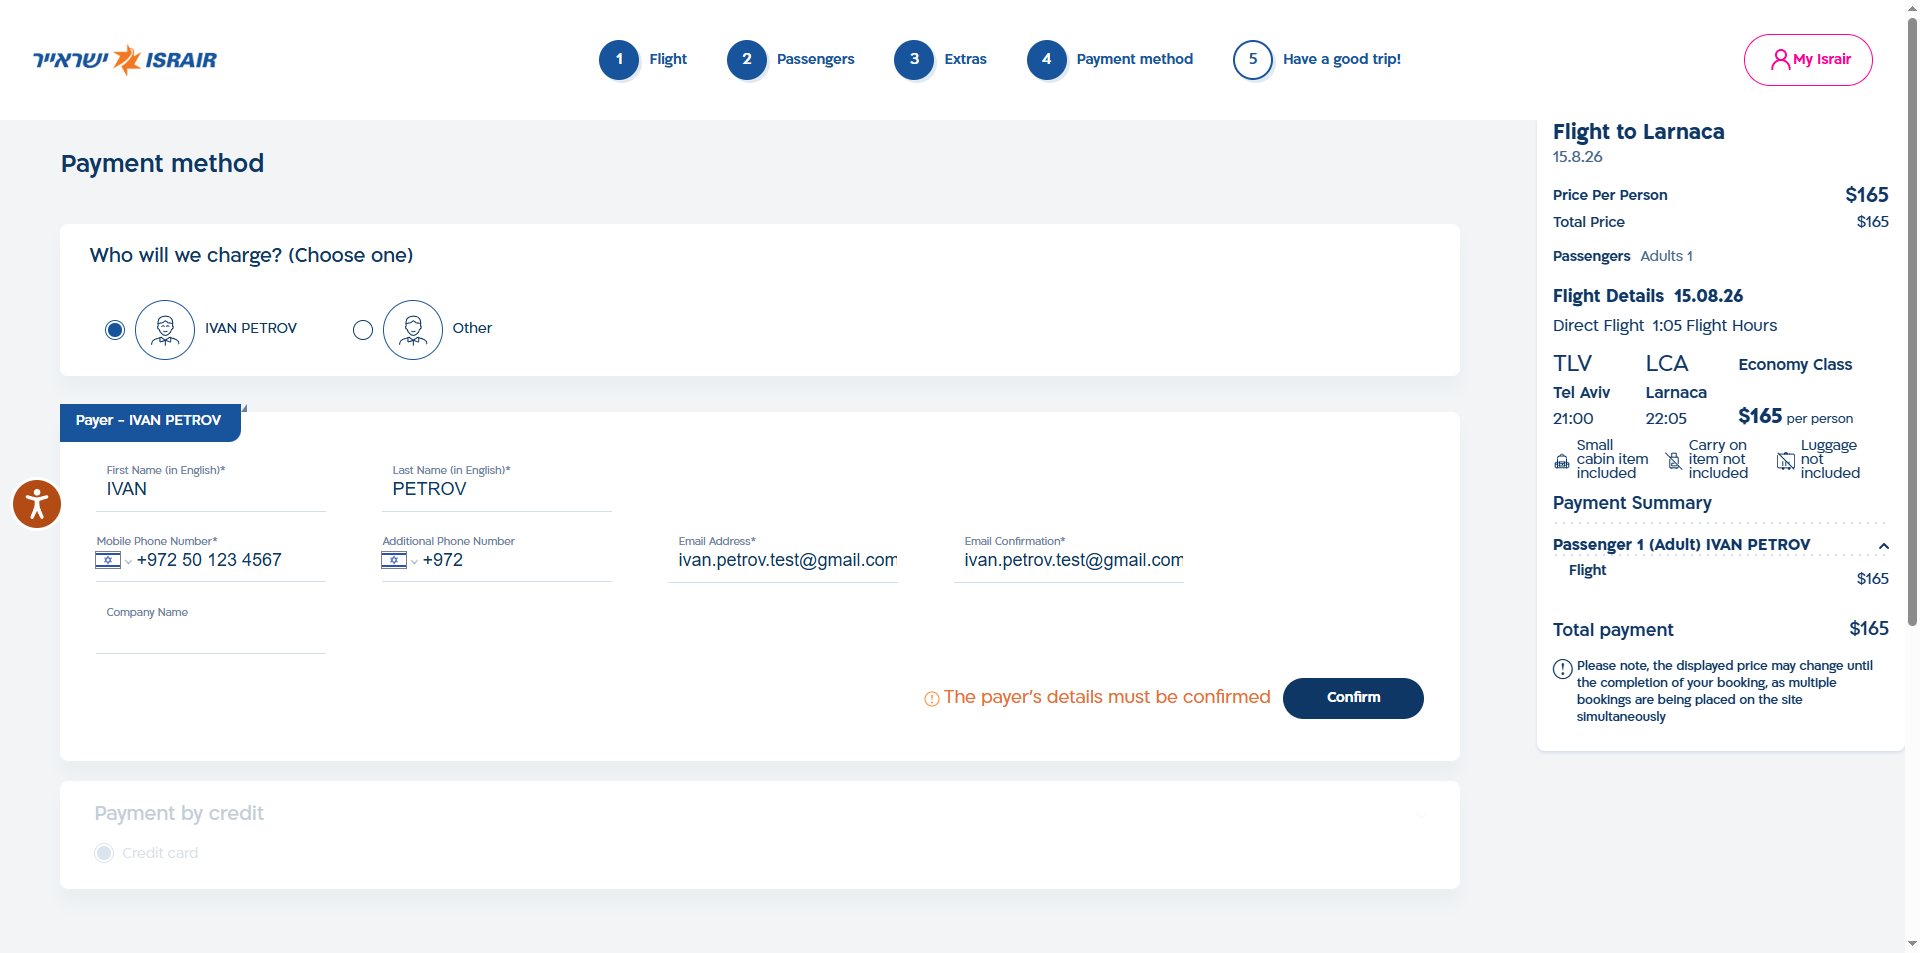Click the Israir logo

click(x=125, y=60)
